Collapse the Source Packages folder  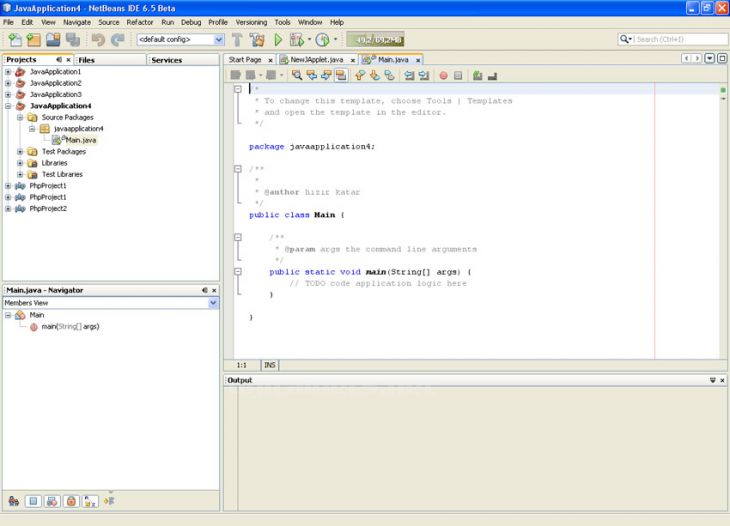pos(20,117)
